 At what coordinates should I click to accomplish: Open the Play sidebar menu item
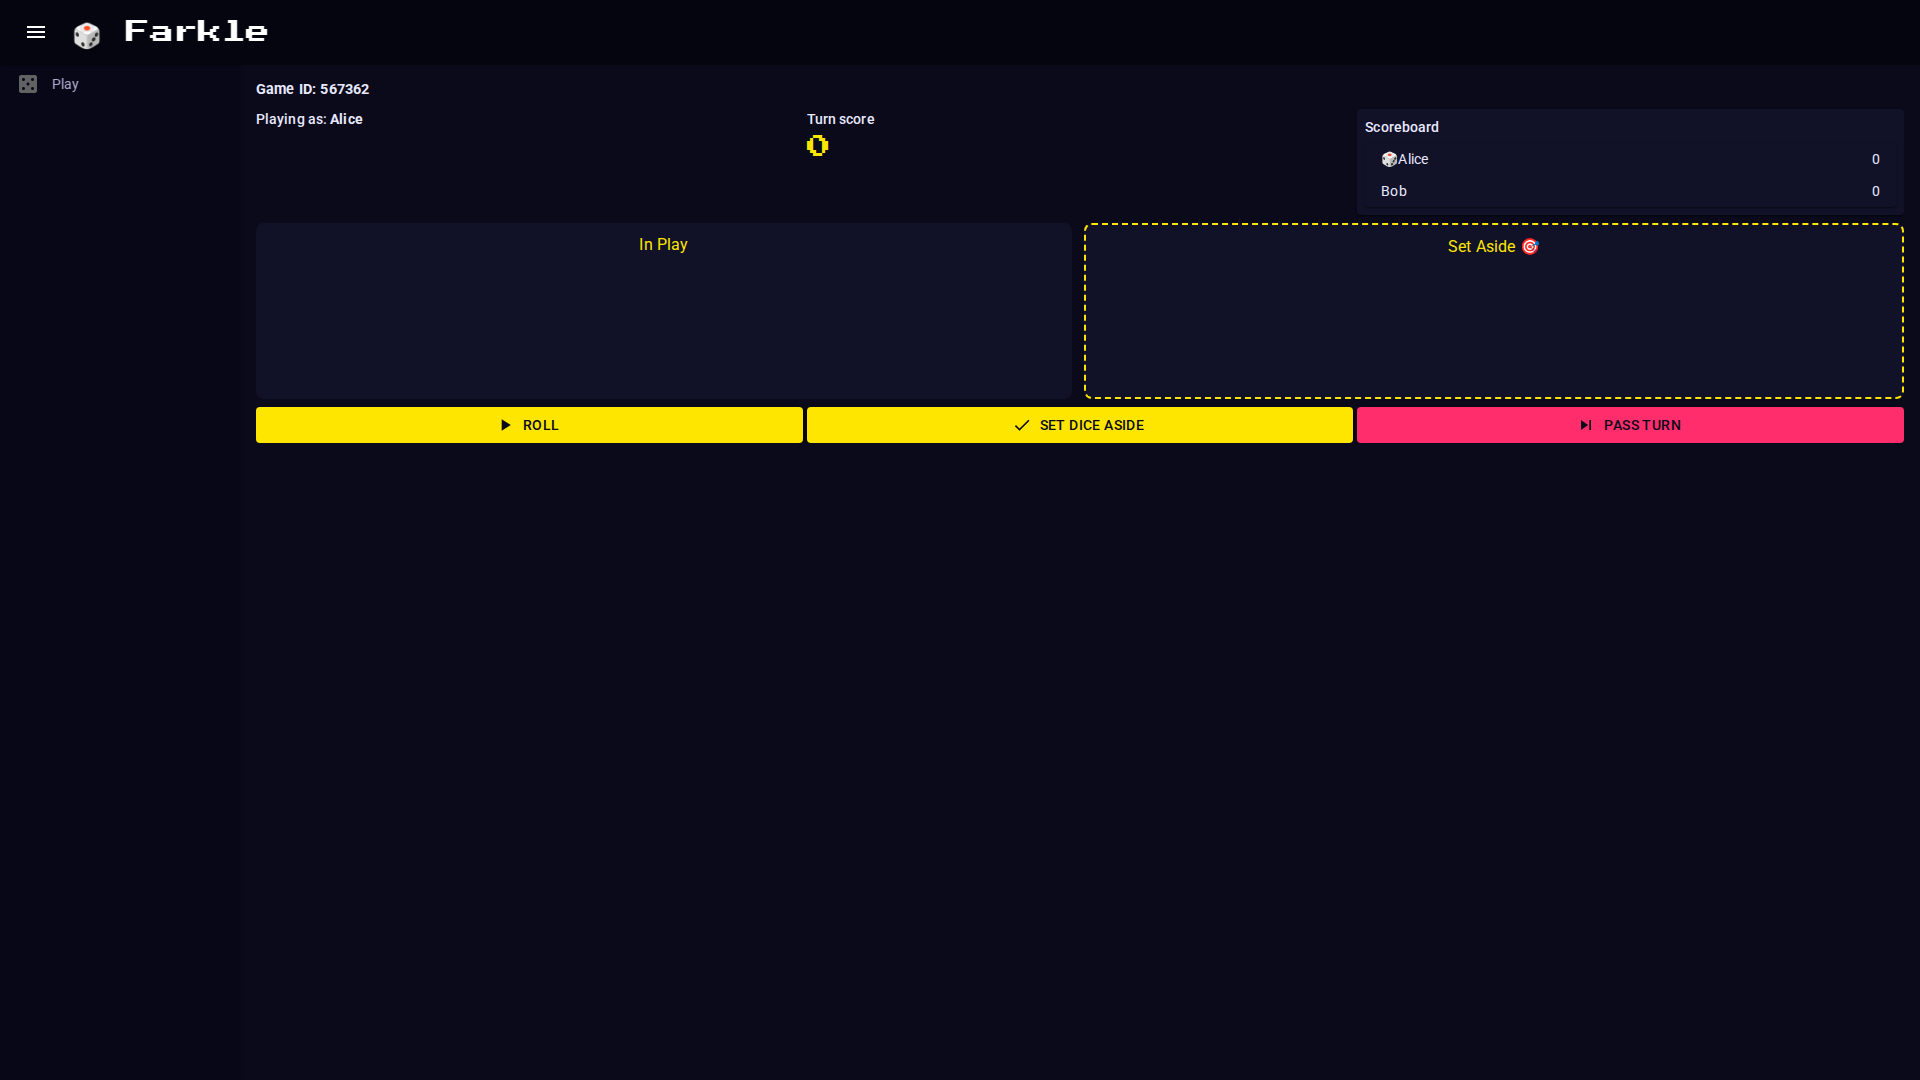(x=120, y=84)
